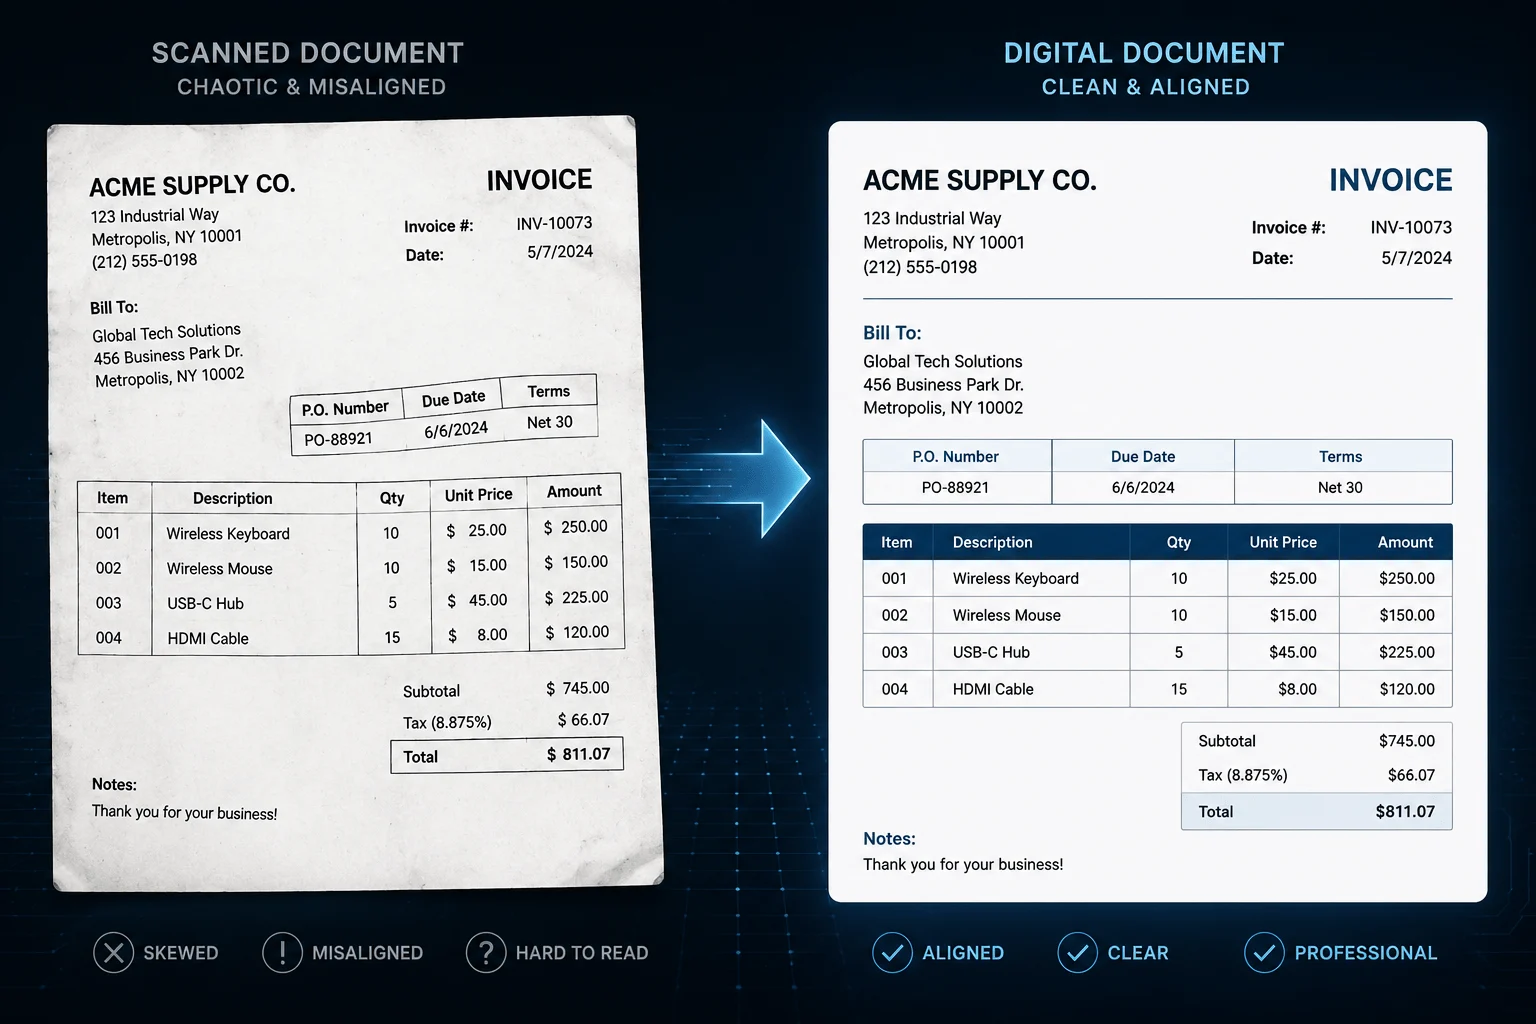
Task: Click the SCANNED DOCUMENT heading
Action: pyautogui.click(x=308, y=53)
